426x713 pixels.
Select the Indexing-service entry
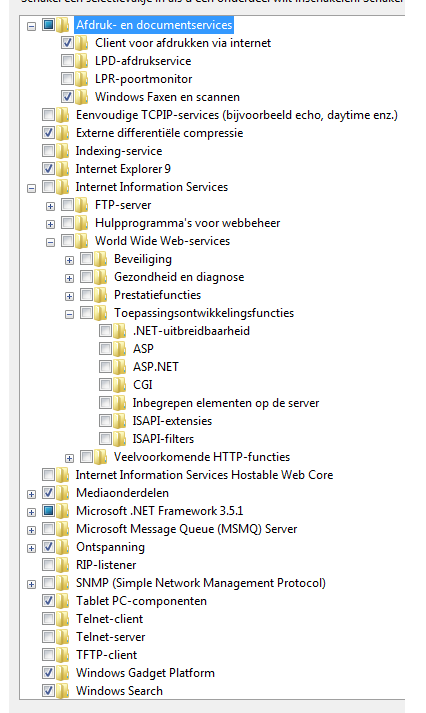tap(119, 151)
